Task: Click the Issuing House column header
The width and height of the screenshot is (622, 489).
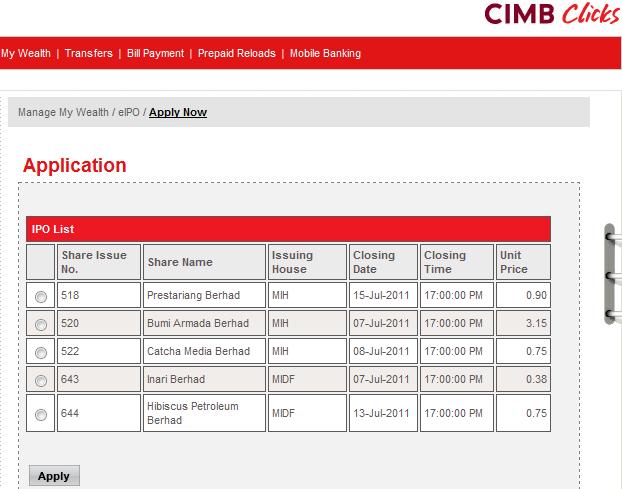Action: pos(307,262)
